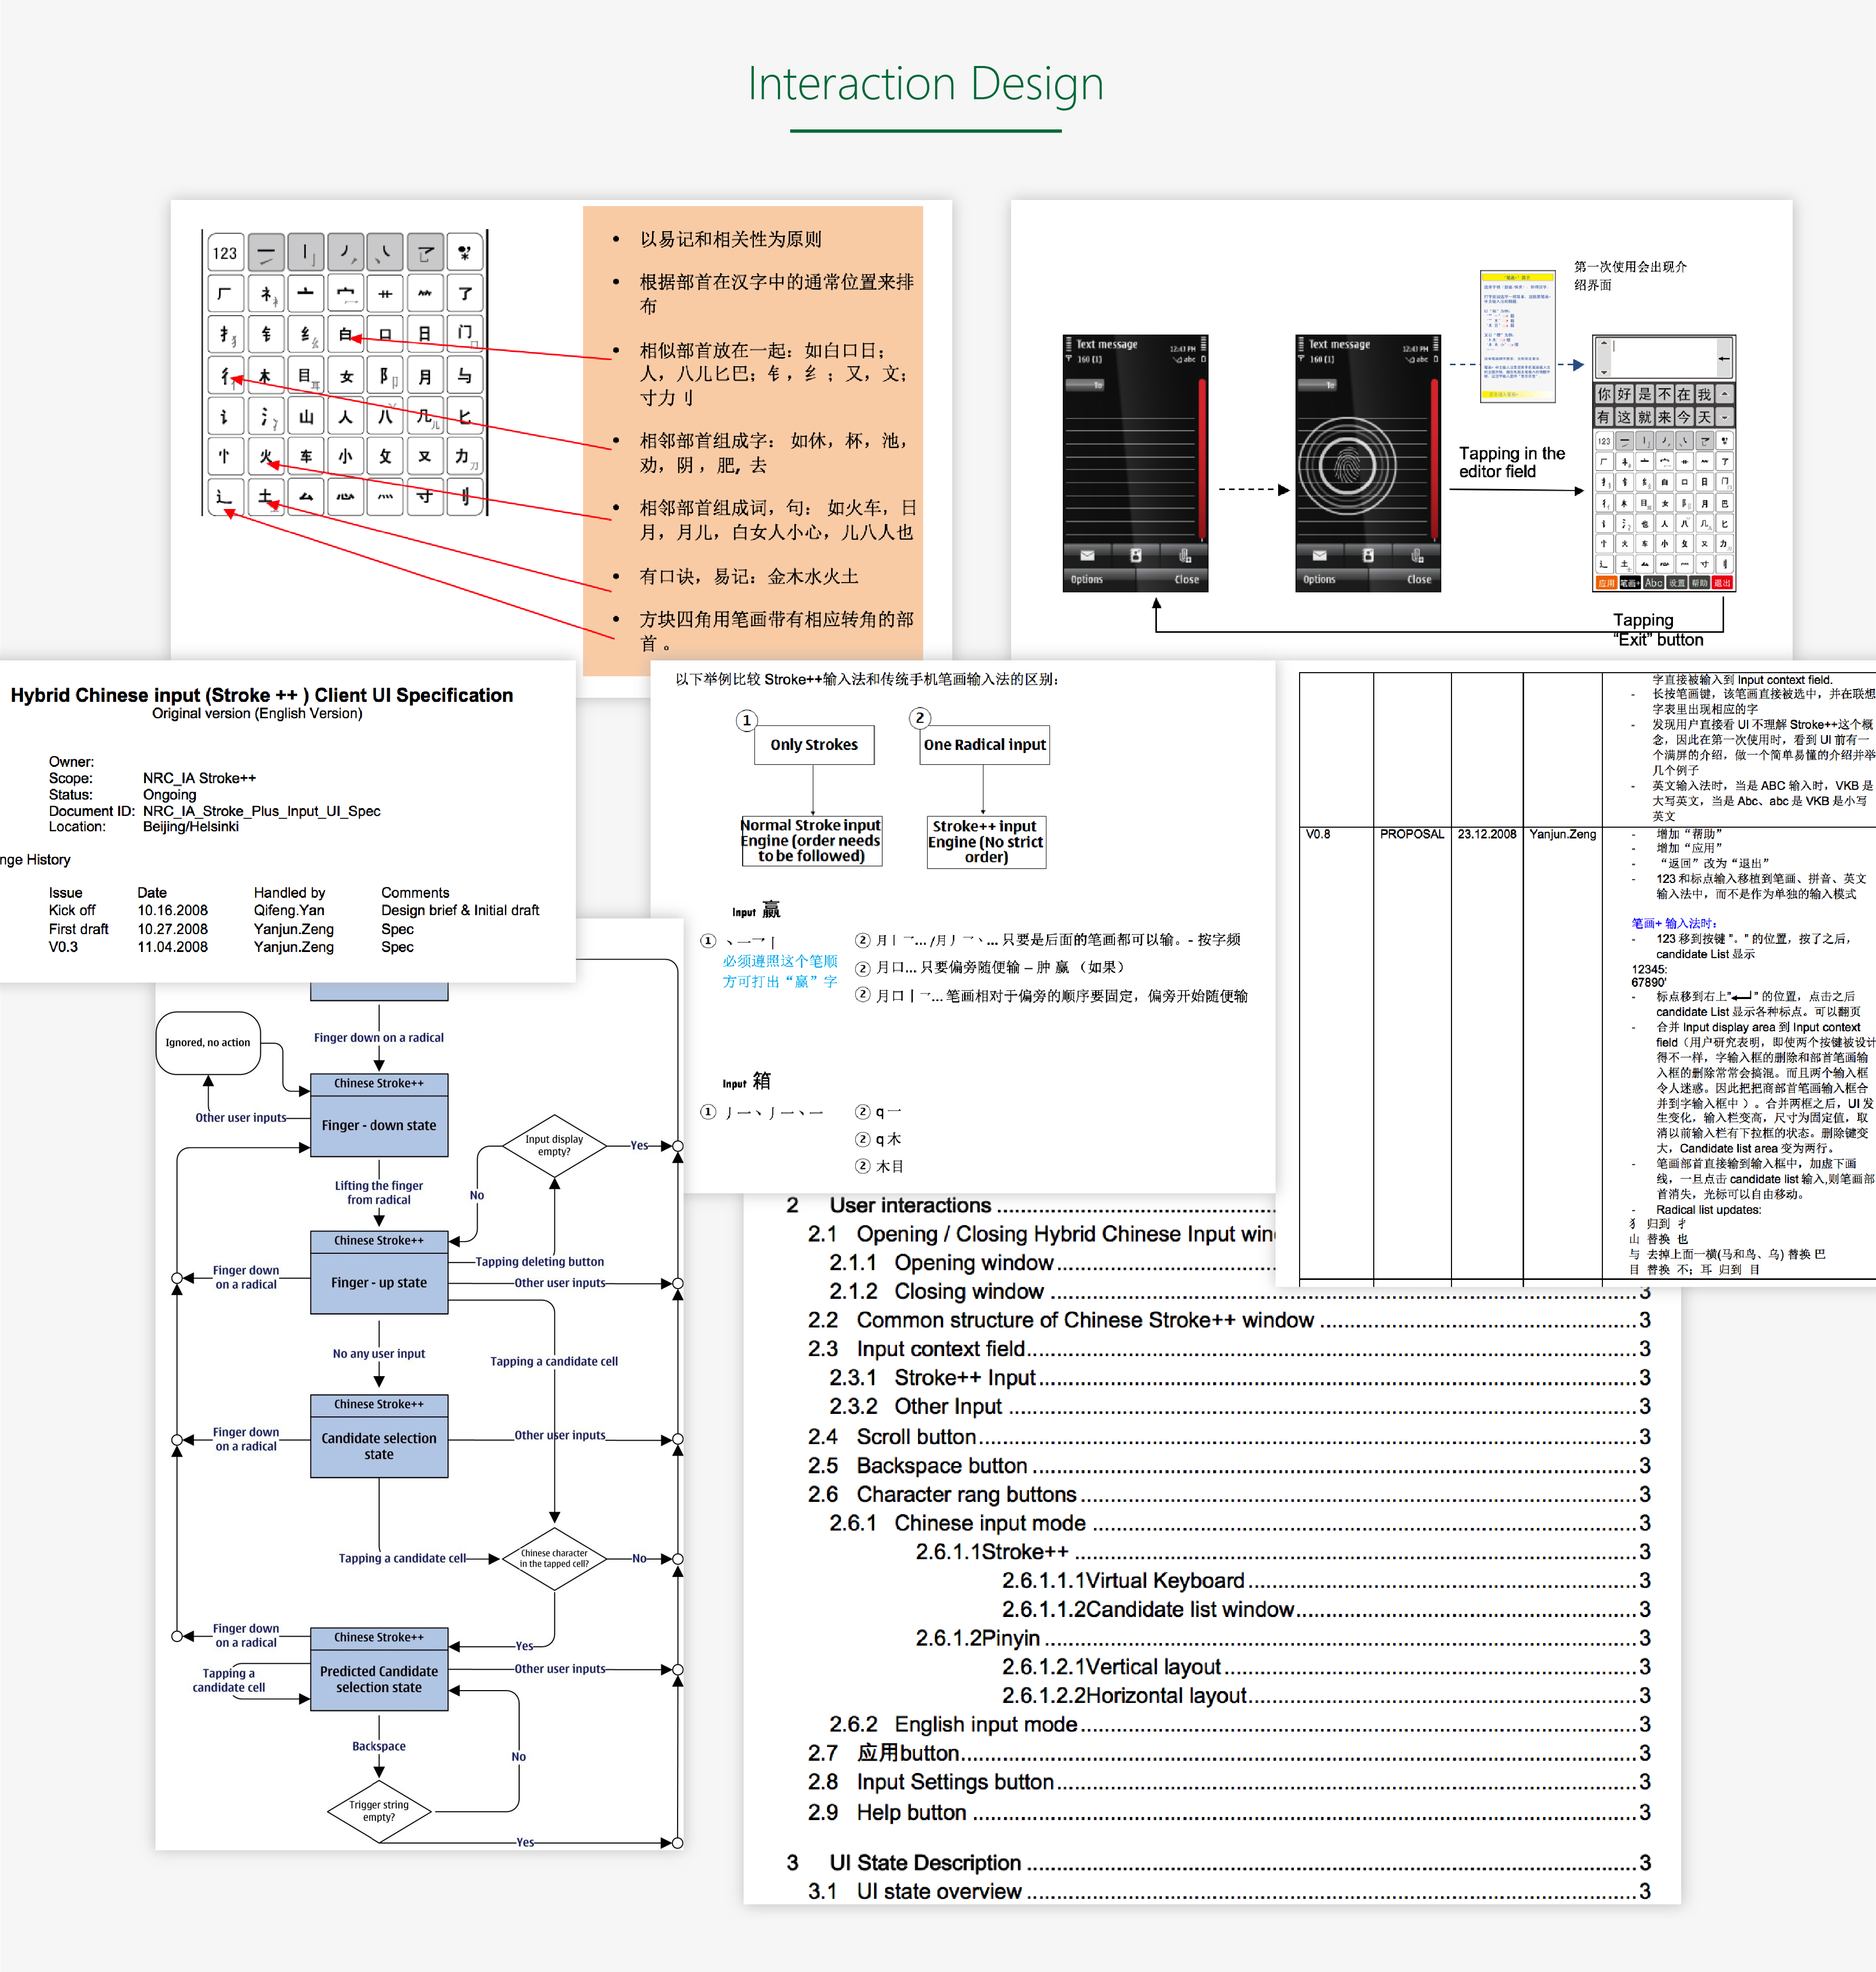Image resolution: width=1876 pixels, height=1972 pixels.
Task: Tap the 设置 settings button
Action: click(1677, 583)
